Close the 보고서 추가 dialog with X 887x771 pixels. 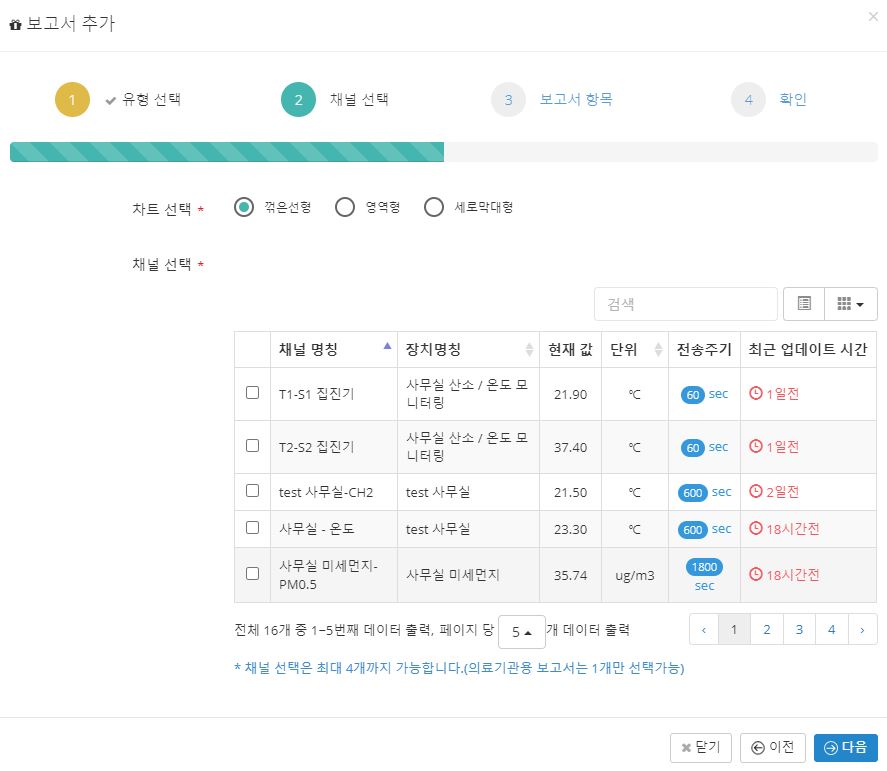tap(873, 17)
